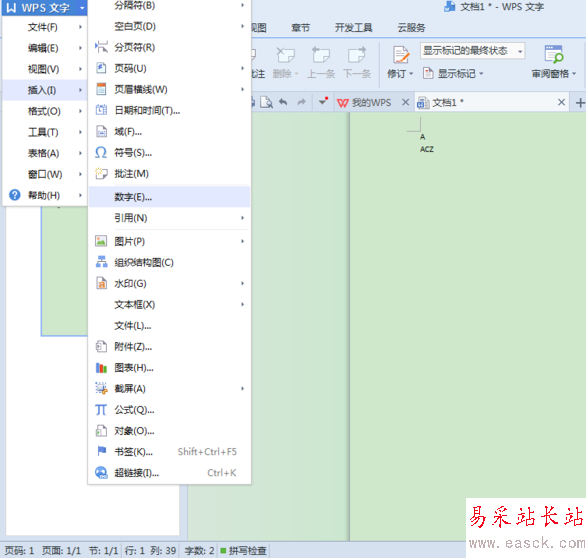Click the header and footer line icon
Screen dimensions: 586x558
[x=101, y=89]
